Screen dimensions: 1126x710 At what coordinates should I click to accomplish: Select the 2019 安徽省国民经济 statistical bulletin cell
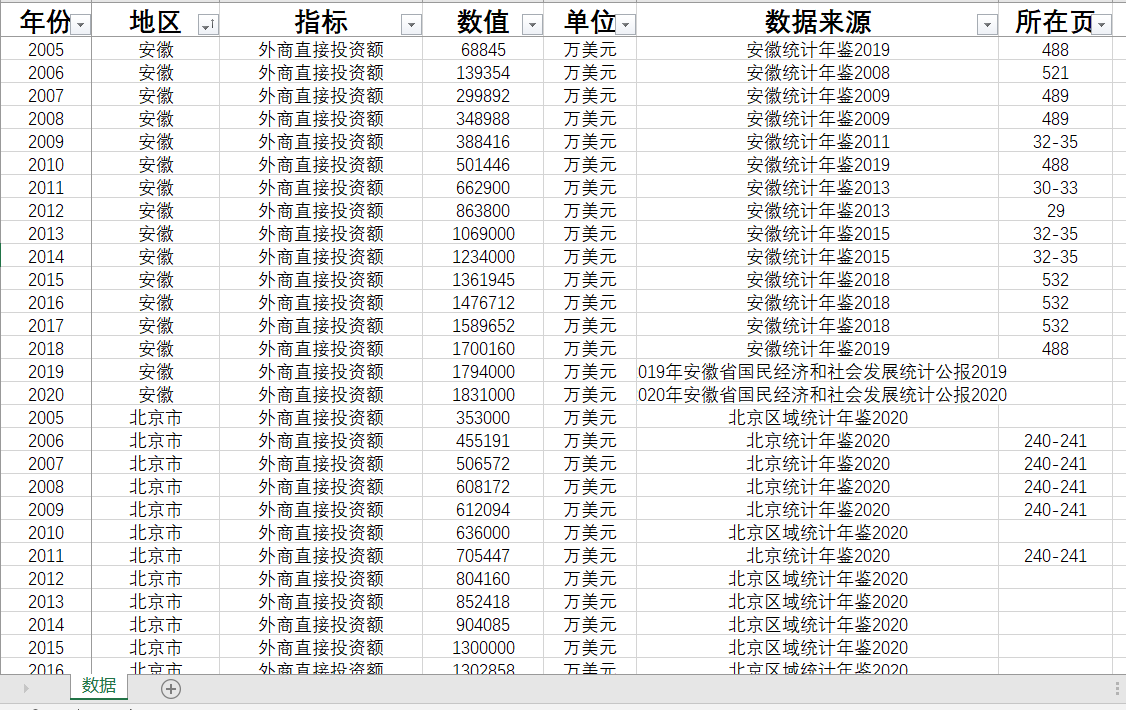(817, 372)
